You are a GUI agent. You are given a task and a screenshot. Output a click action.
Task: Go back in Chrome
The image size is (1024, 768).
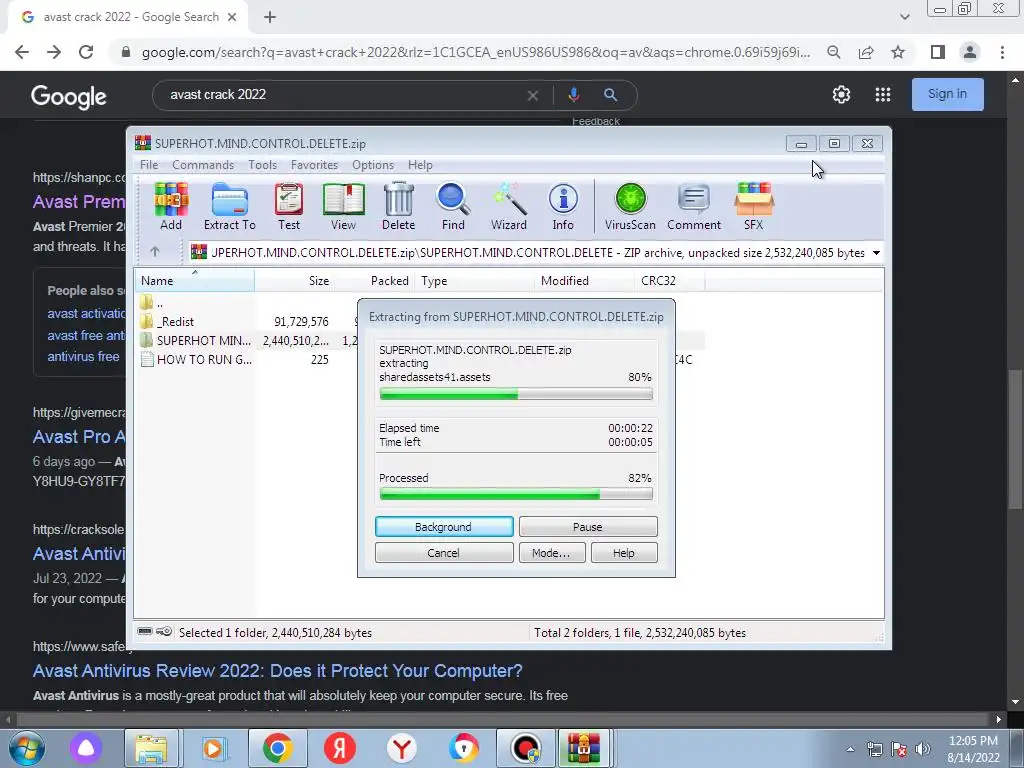(x=22, y=52)
